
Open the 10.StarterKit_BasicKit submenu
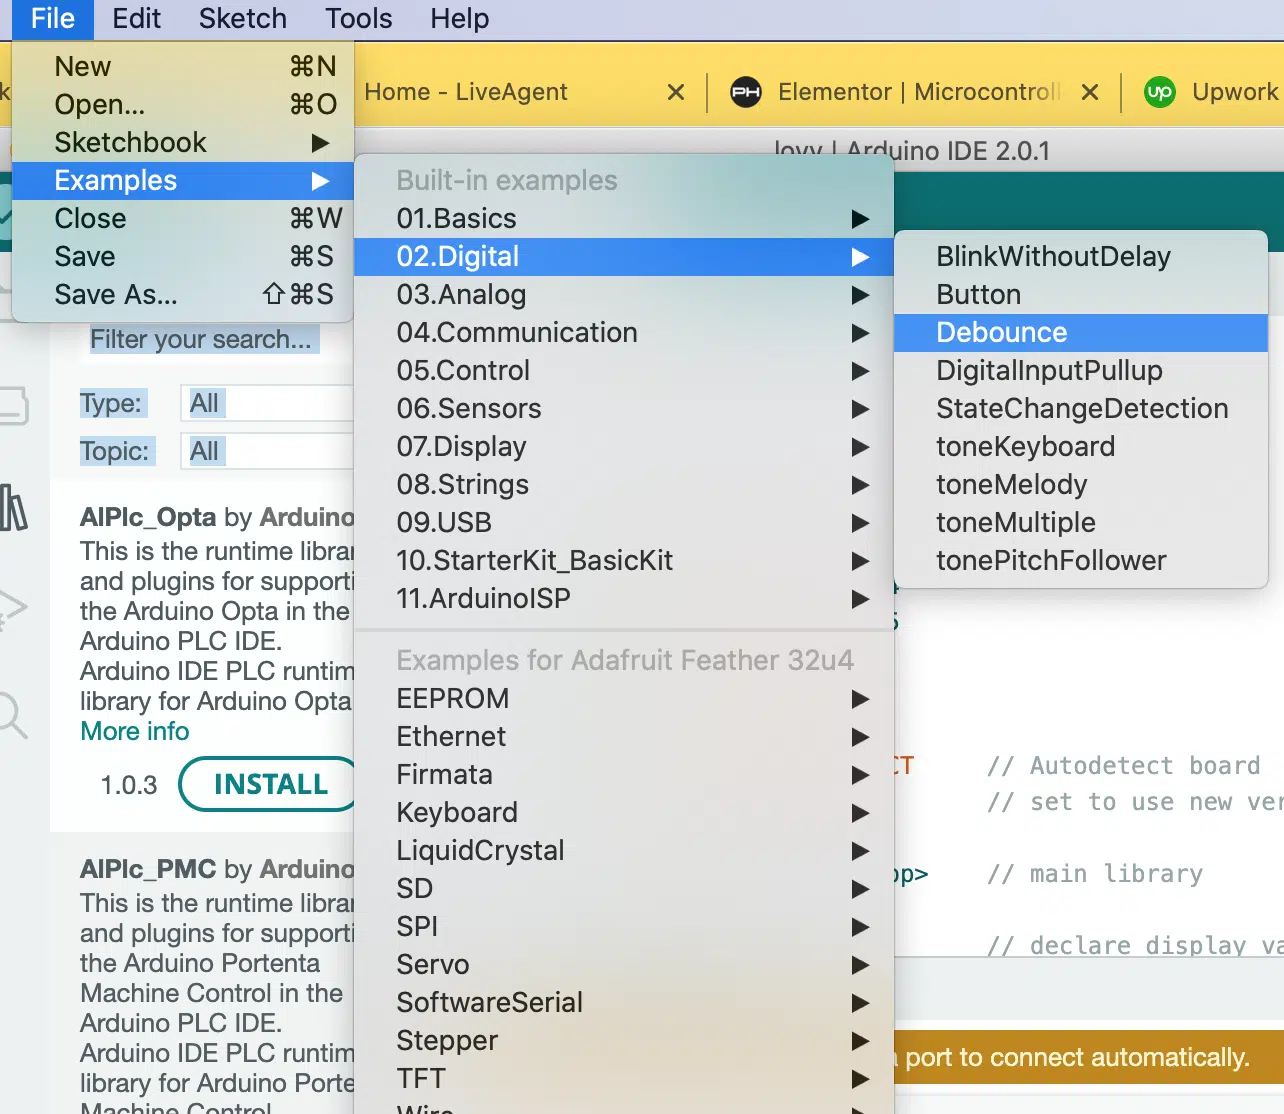point(624,561)
